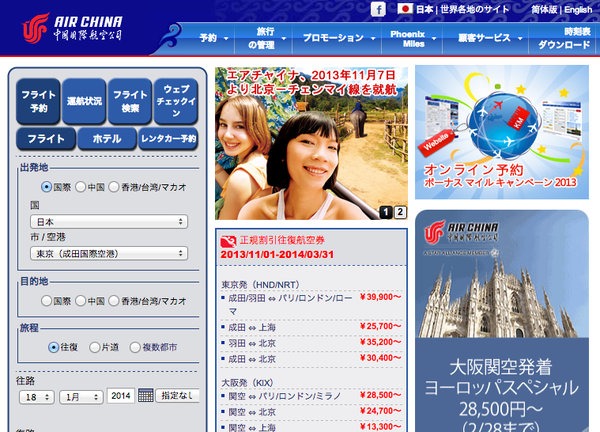
Task: Expand the 予約 navigation menu
Action: click(213, 38)
